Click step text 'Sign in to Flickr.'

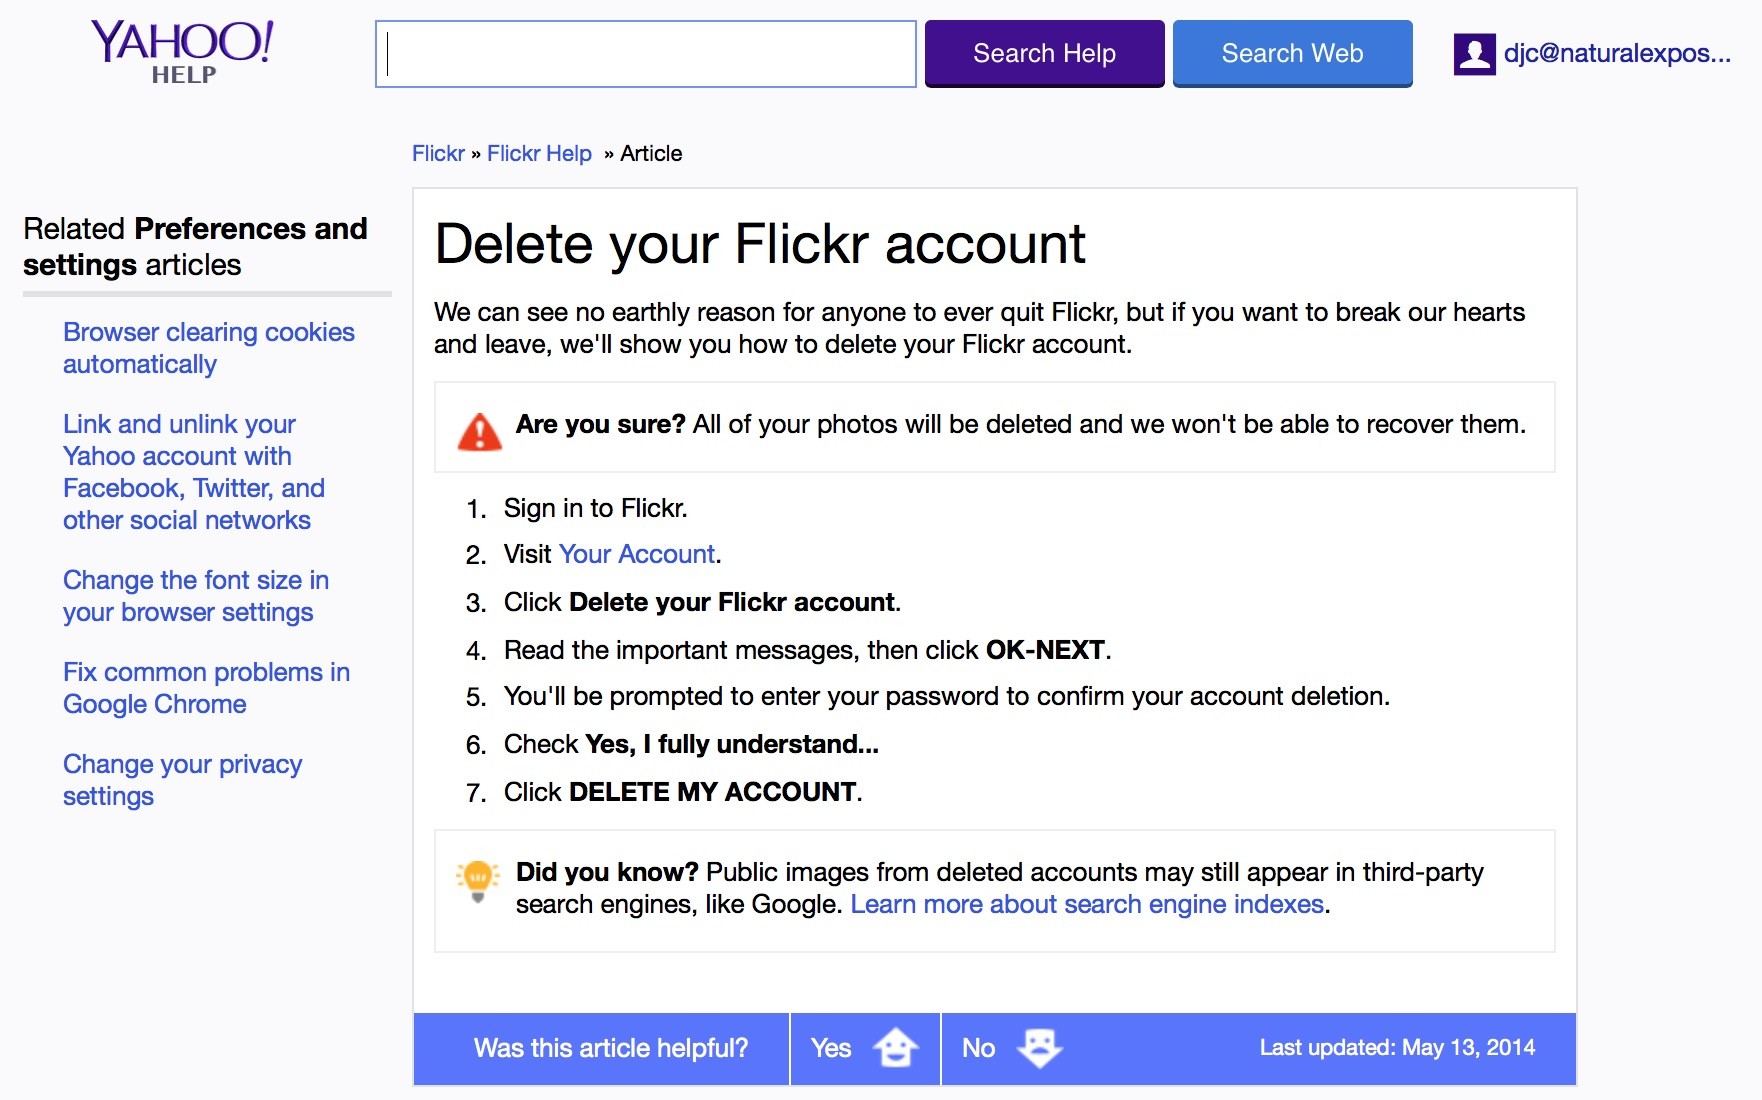[x=595, y=508]
